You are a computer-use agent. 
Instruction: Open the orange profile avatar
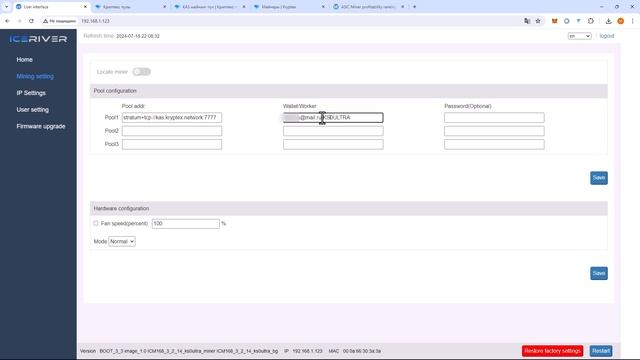tap(620, 21)
